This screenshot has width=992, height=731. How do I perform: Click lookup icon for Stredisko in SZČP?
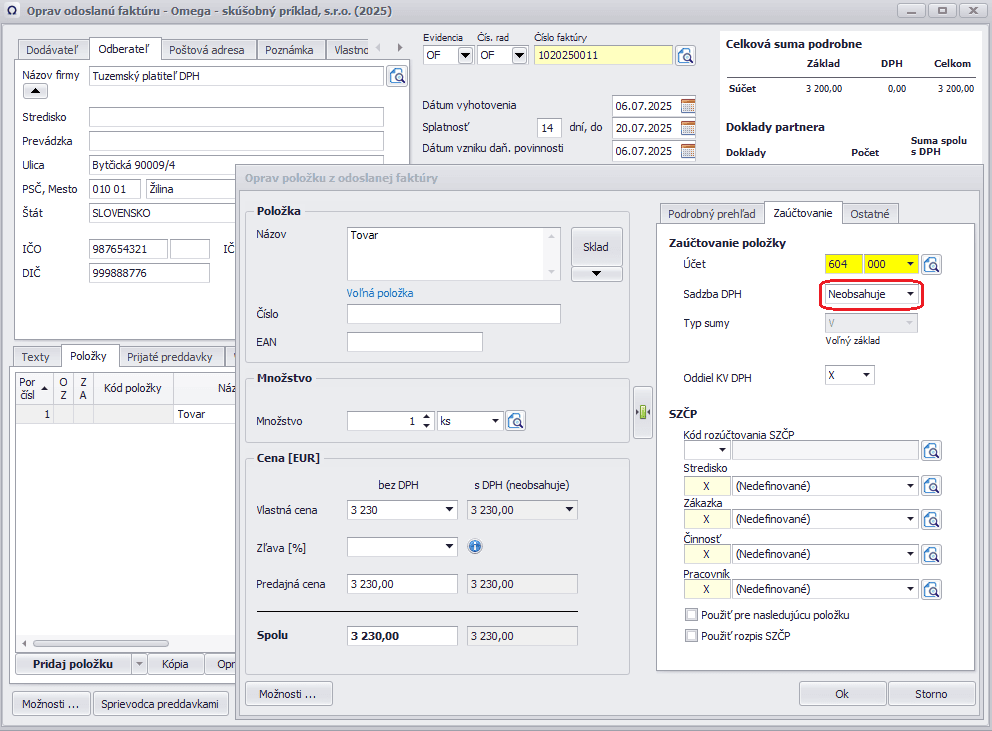click(x=932, y=486)
